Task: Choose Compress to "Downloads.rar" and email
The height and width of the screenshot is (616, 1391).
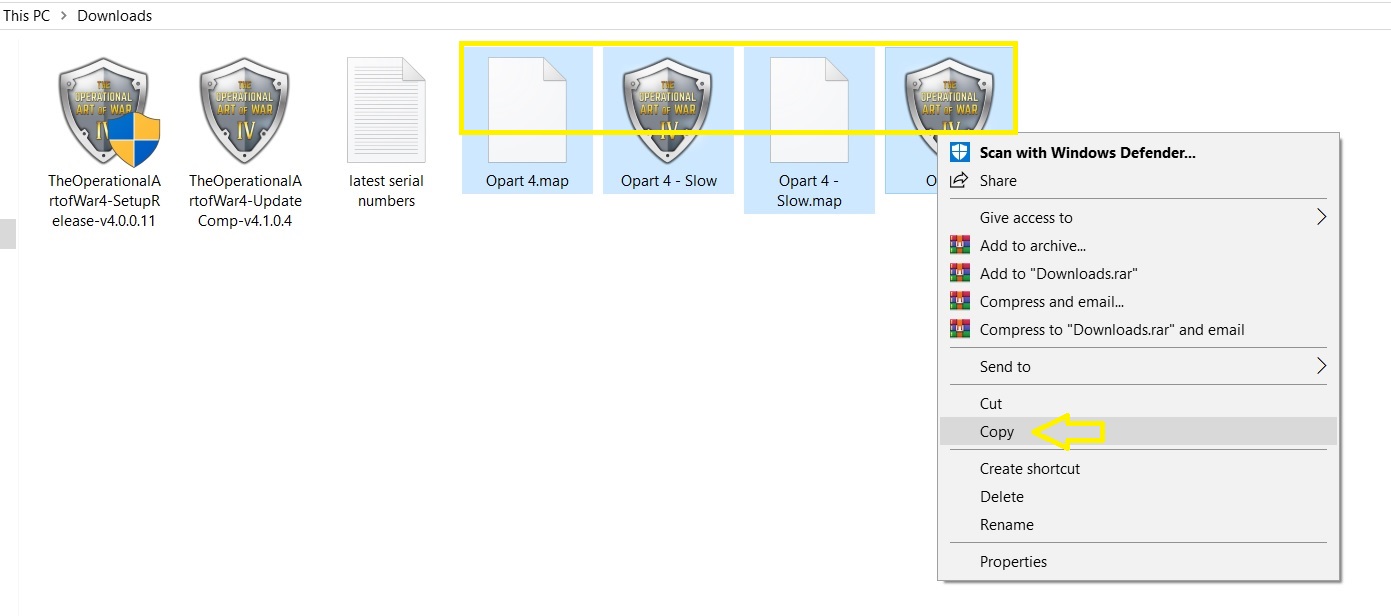Action: (x=1138, y=329)
